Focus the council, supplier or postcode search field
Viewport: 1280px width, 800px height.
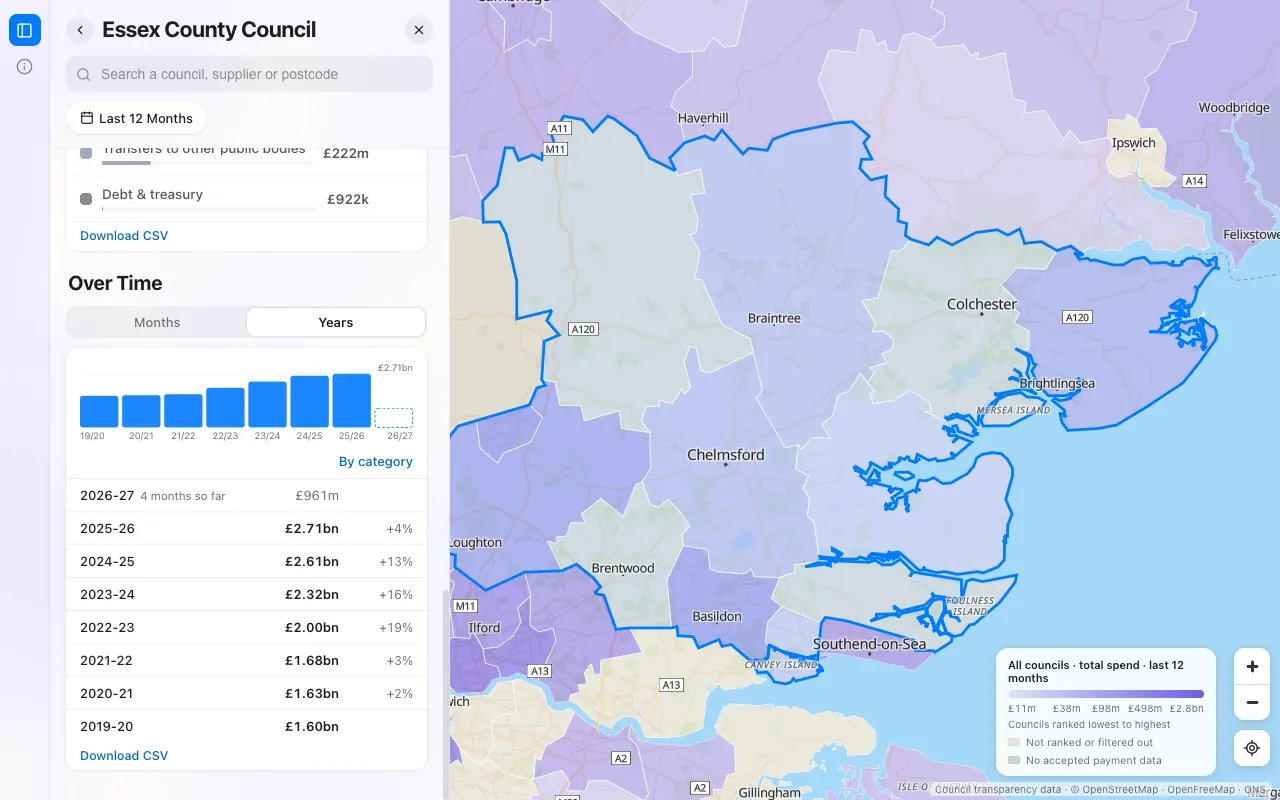[x=249, y=74]
